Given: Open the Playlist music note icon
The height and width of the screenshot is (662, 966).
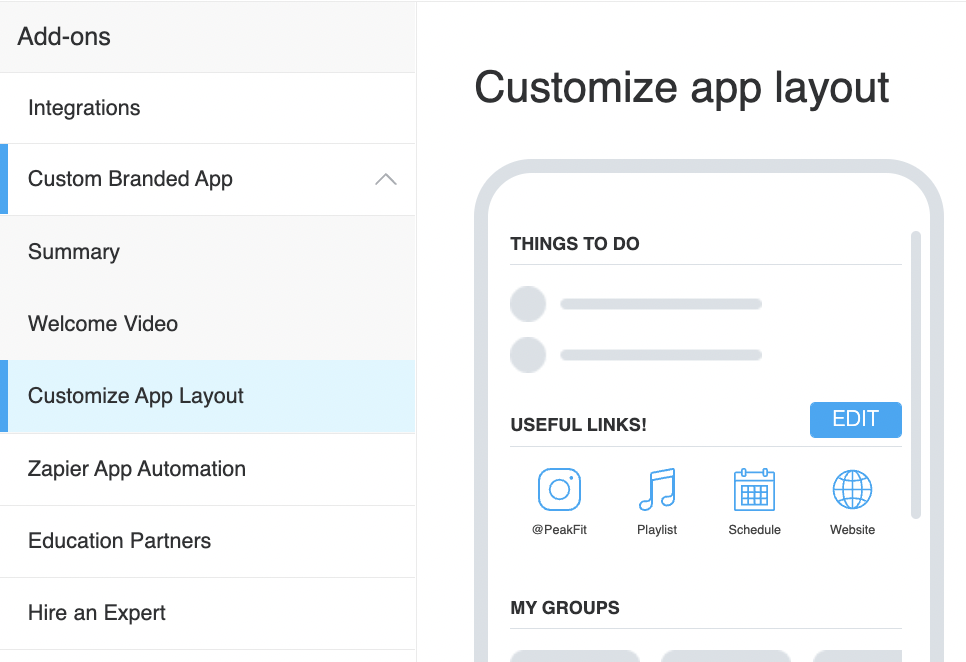Looking at the screenshot, I should [x=657, y=490].
